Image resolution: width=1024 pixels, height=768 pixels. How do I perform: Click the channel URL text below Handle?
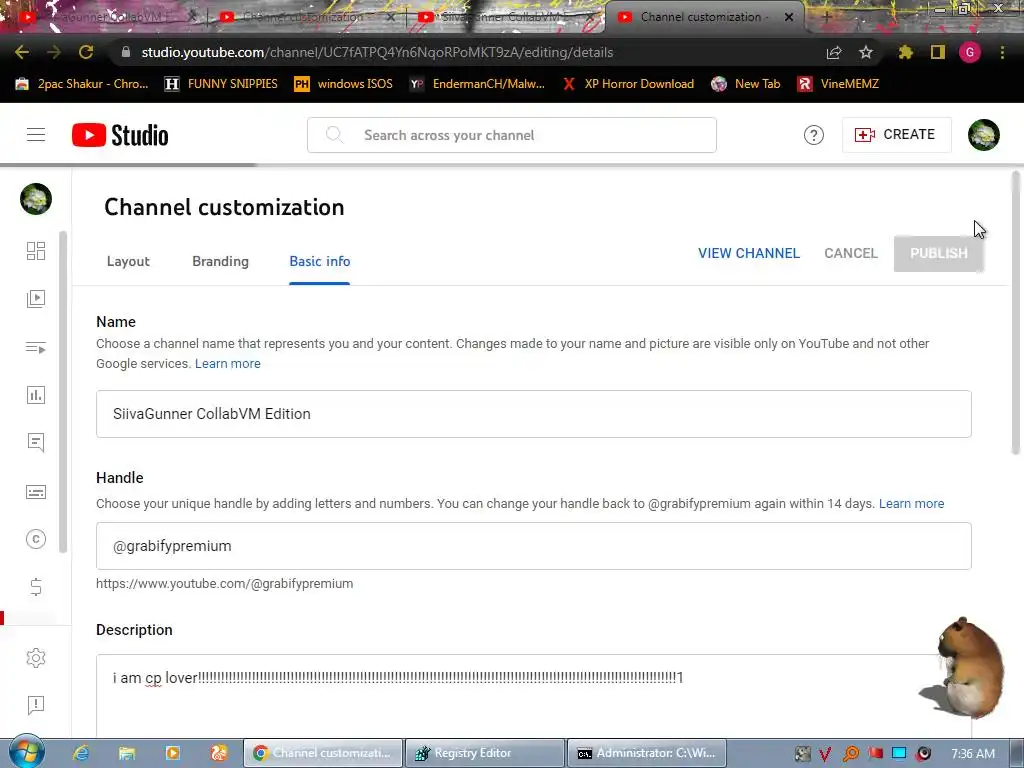225,584
